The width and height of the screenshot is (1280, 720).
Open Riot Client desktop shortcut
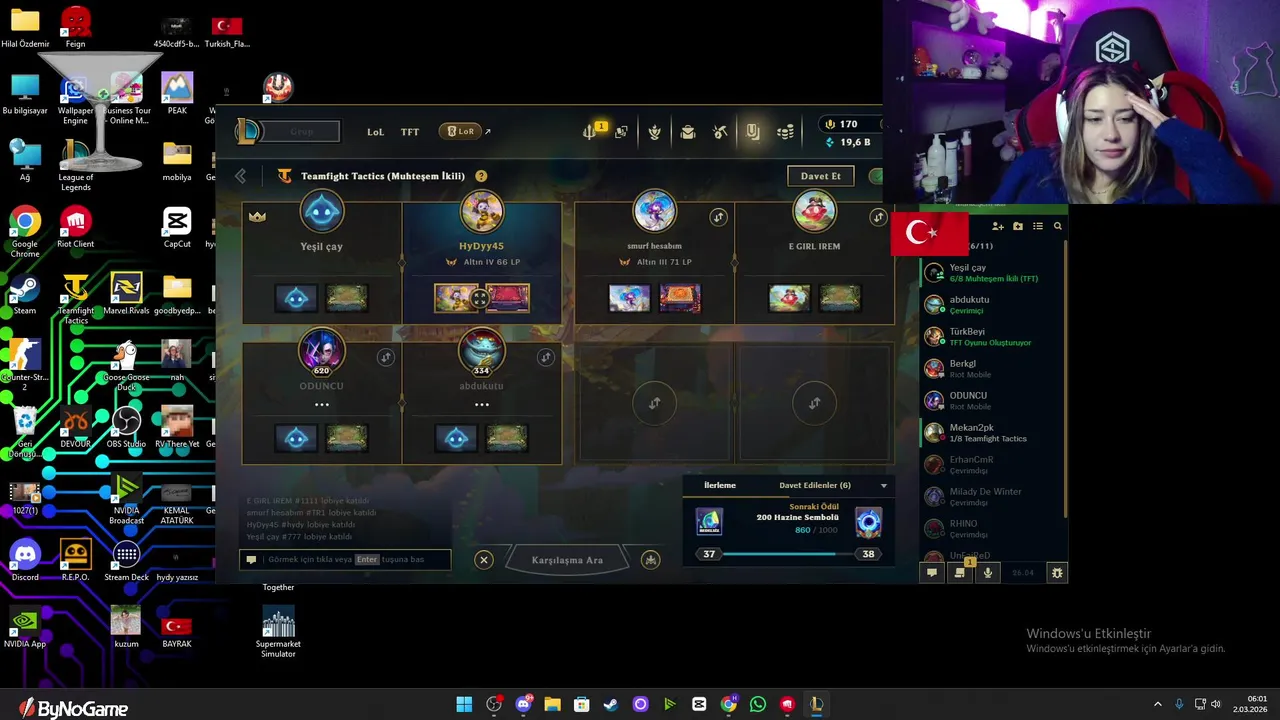(76, 227)
